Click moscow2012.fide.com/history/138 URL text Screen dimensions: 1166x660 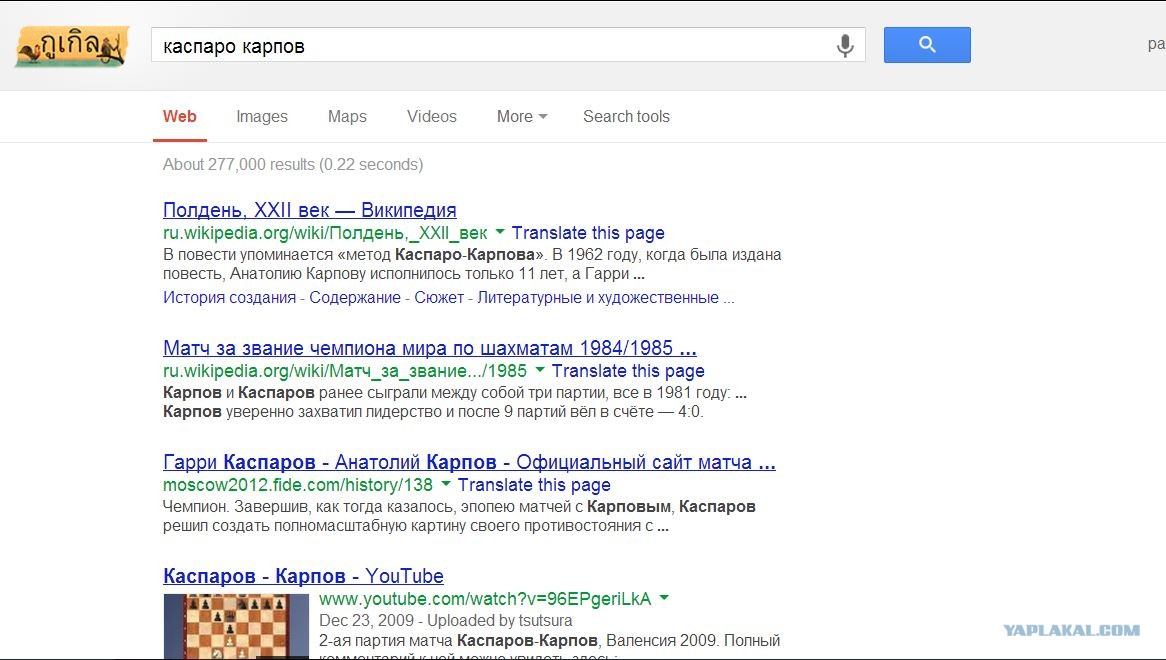click(297, 485)
